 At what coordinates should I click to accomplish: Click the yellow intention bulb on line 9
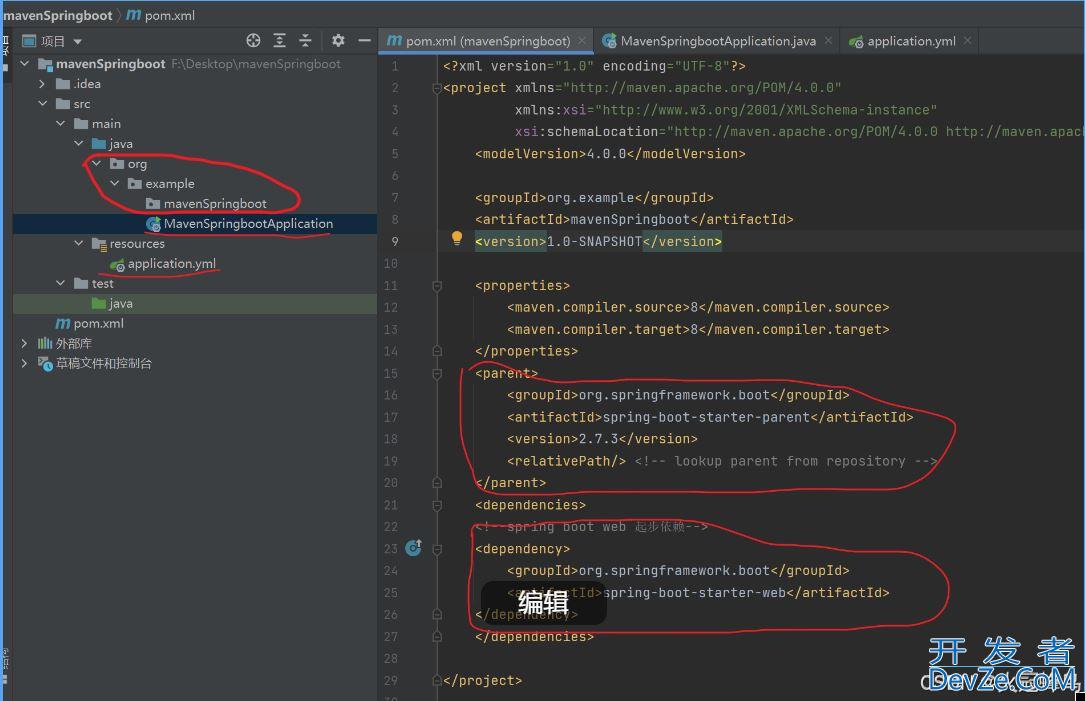point(457,238)
